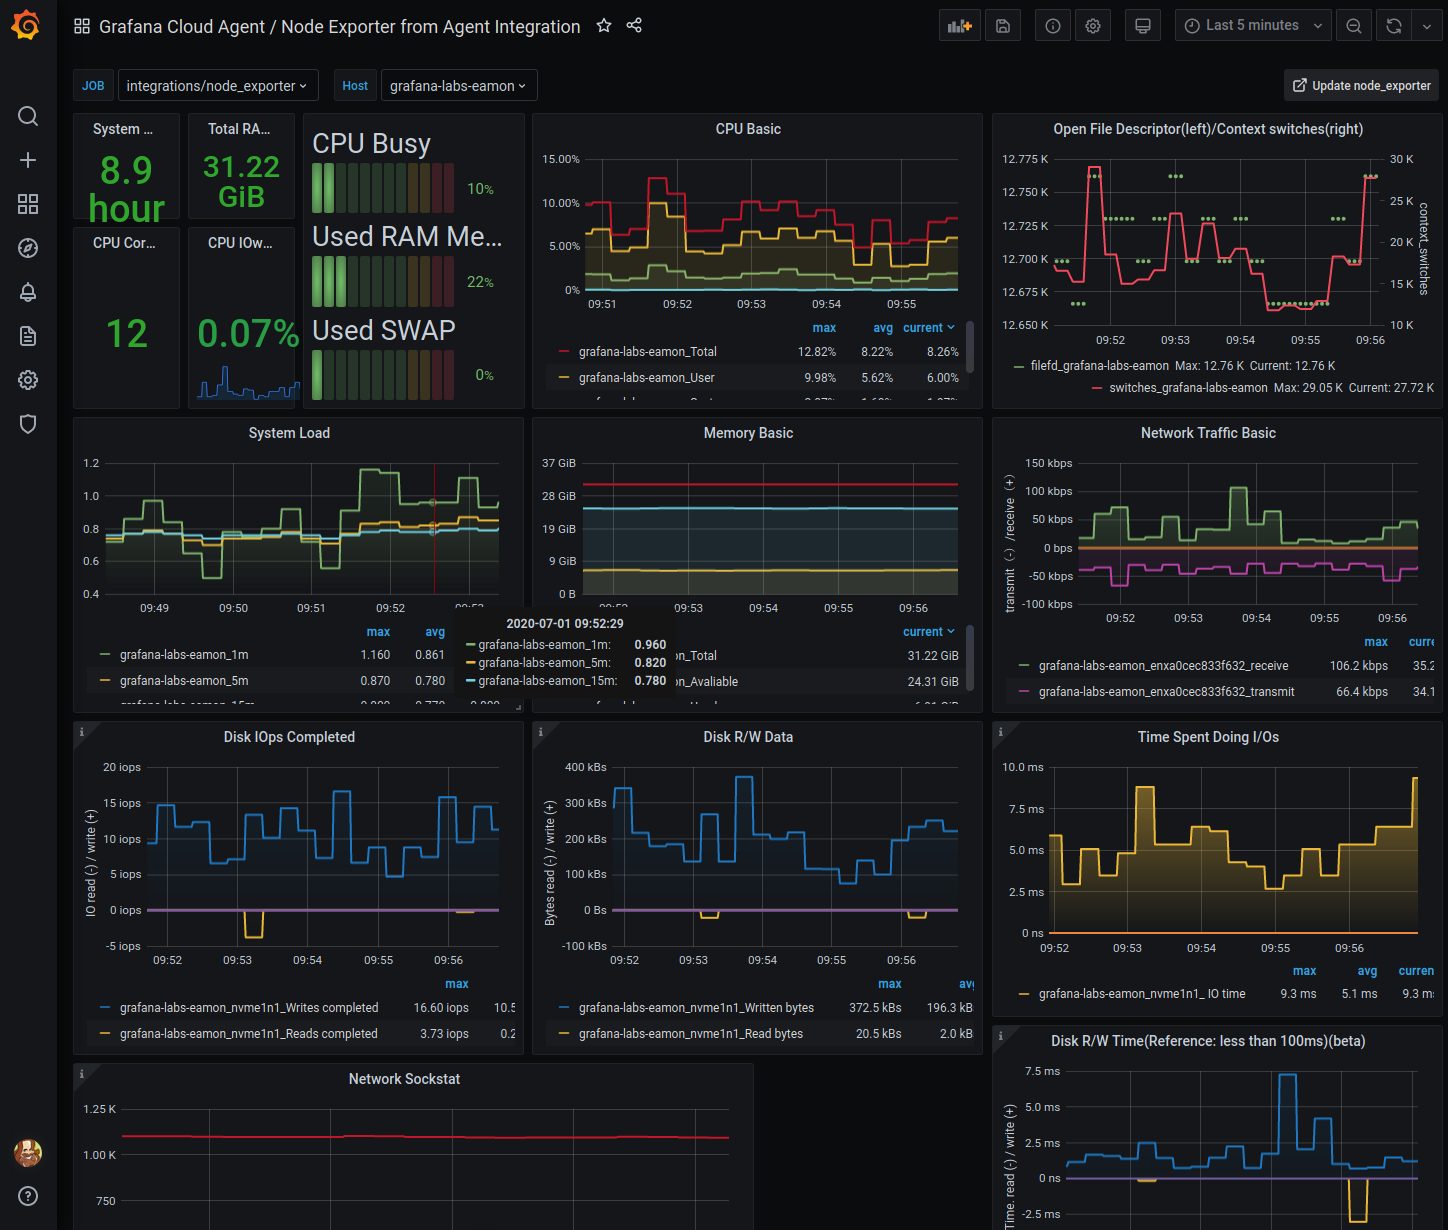Zoom out time range magnifier icon
The height and width of the screenshot is (1230, 1448).
pos(1354,26)
